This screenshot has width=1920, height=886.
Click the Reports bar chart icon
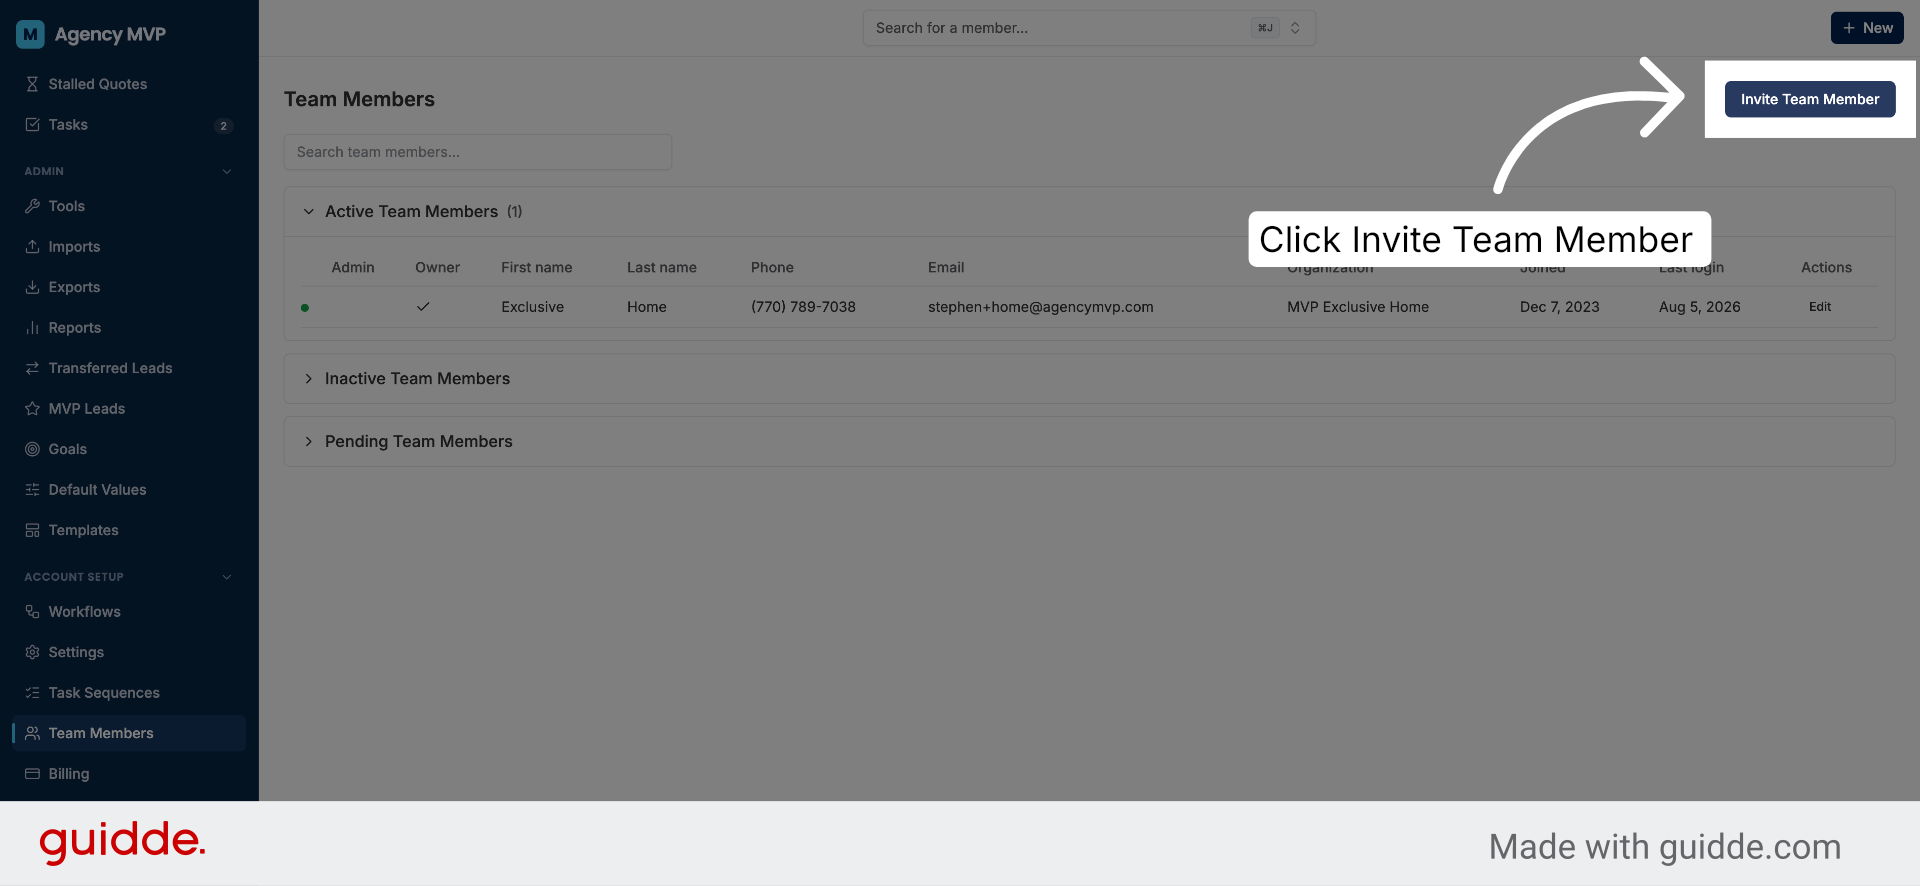[32, 328]
